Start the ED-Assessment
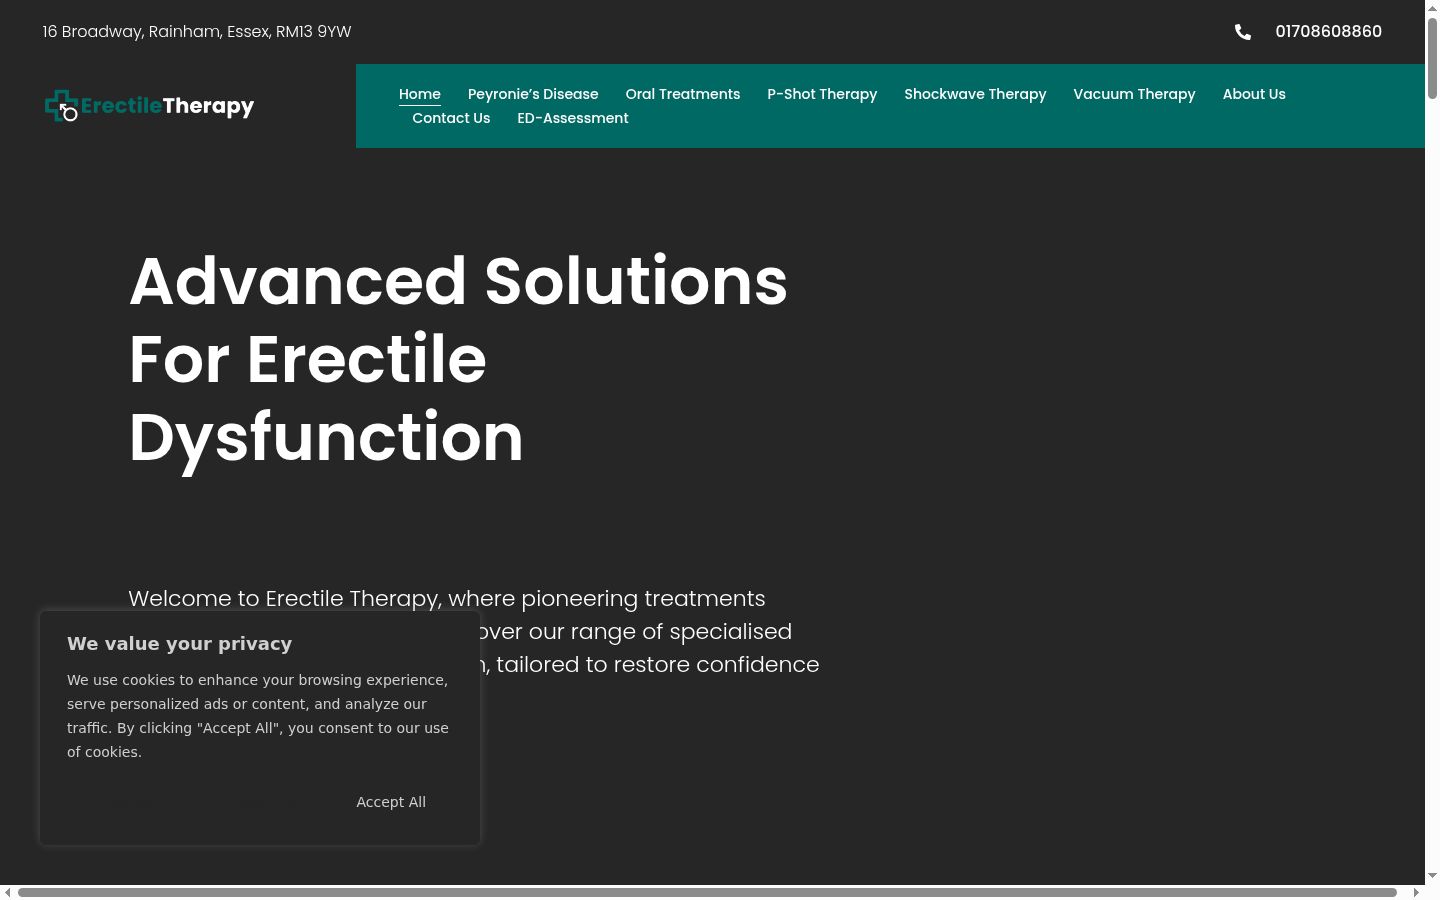 [573, 118]
